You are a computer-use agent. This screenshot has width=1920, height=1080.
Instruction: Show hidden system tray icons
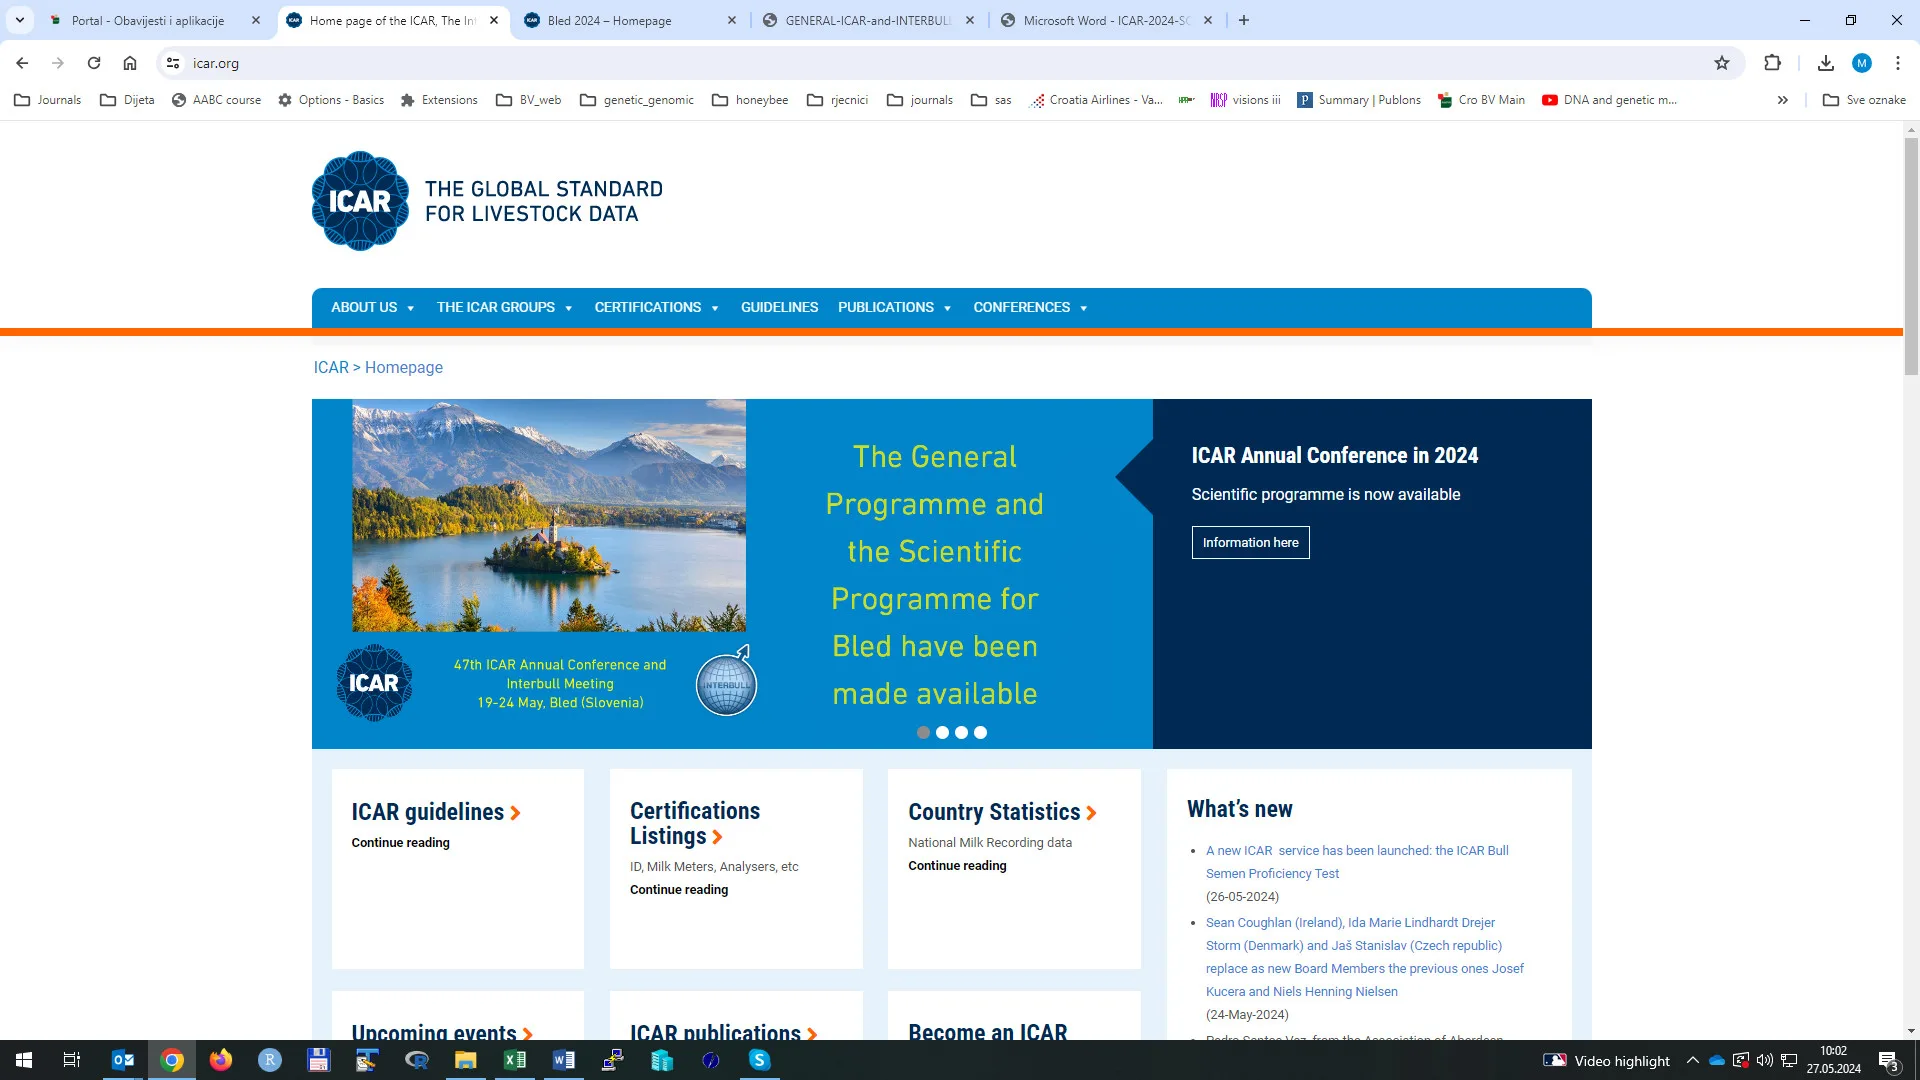1692,1060
